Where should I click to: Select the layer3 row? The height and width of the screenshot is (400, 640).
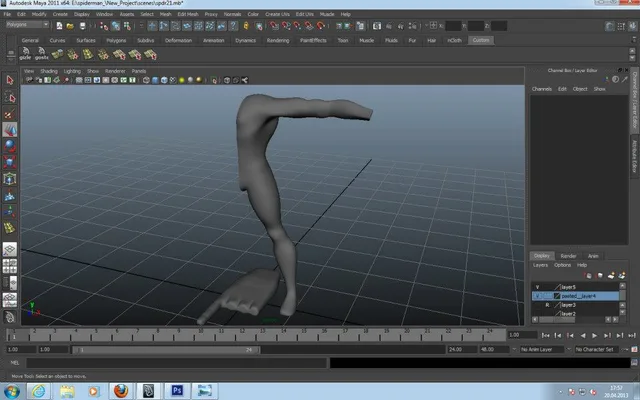[576, 305]
